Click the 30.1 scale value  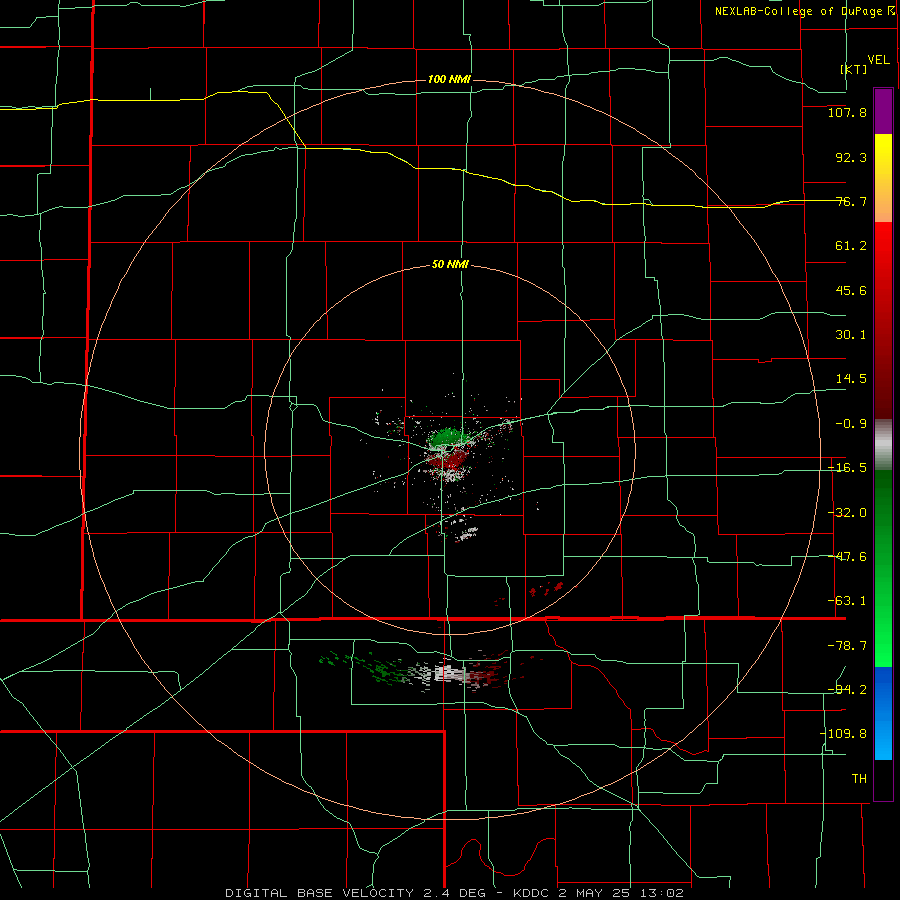click(851, 335)
